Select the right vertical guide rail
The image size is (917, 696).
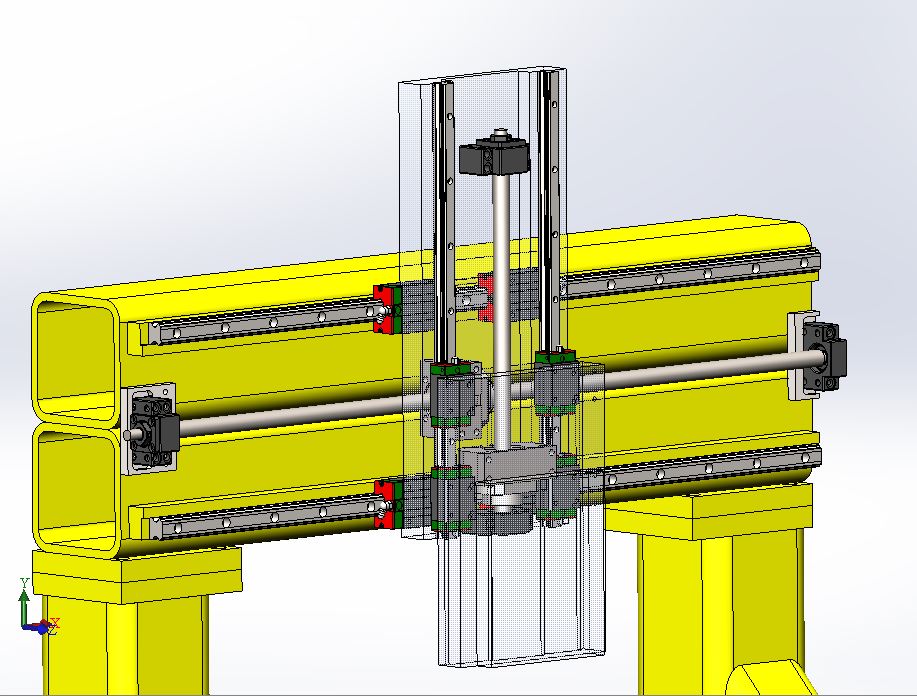point(549,211)
